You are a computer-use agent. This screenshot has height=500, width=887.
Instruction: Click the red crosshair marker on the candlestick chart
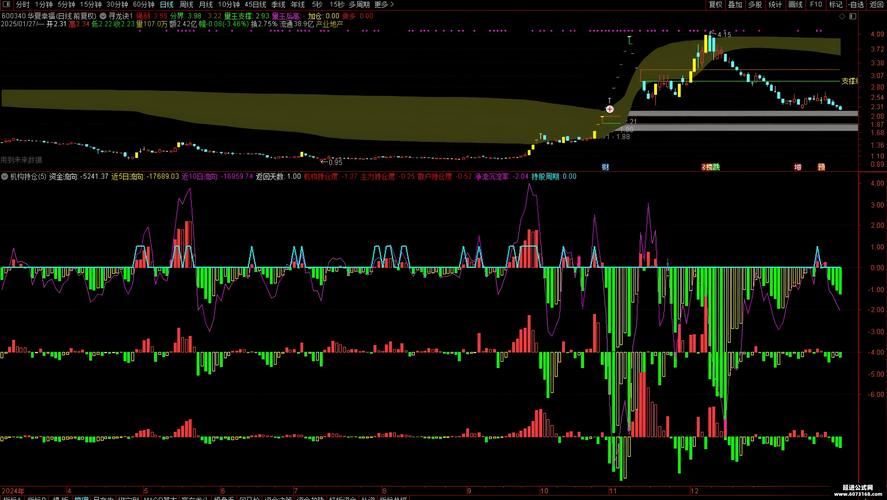point(610,107)
